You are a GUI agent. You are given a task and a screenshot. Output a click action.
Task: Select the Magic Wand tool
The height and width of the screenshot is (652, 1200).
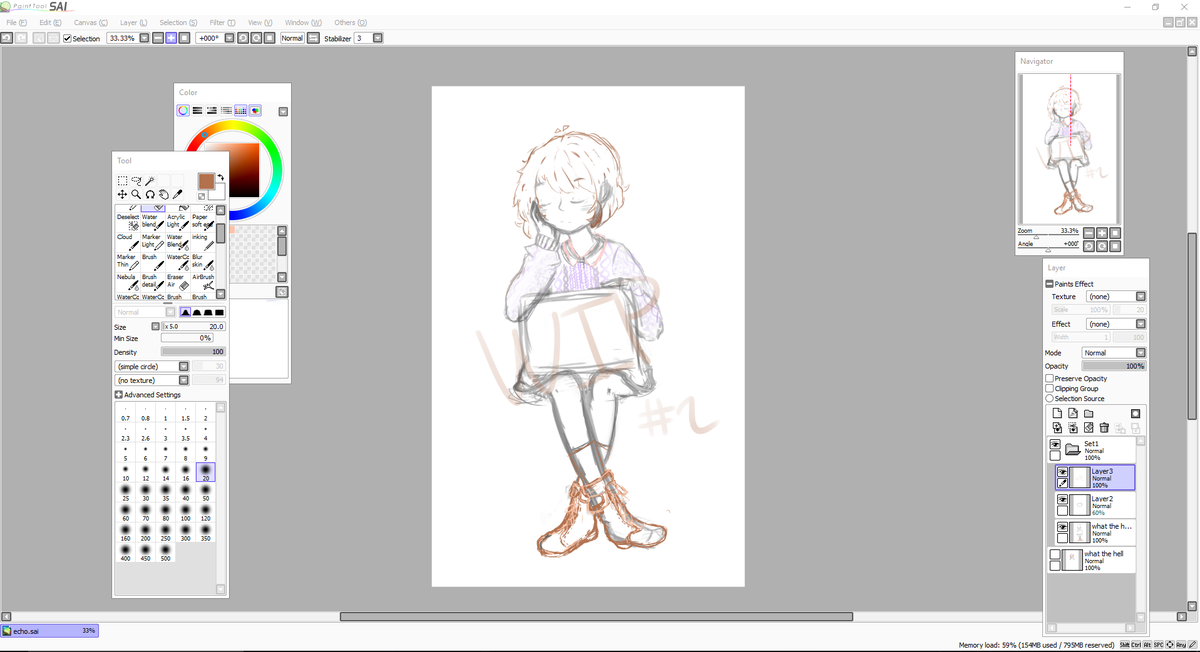[x=150, y=181]
